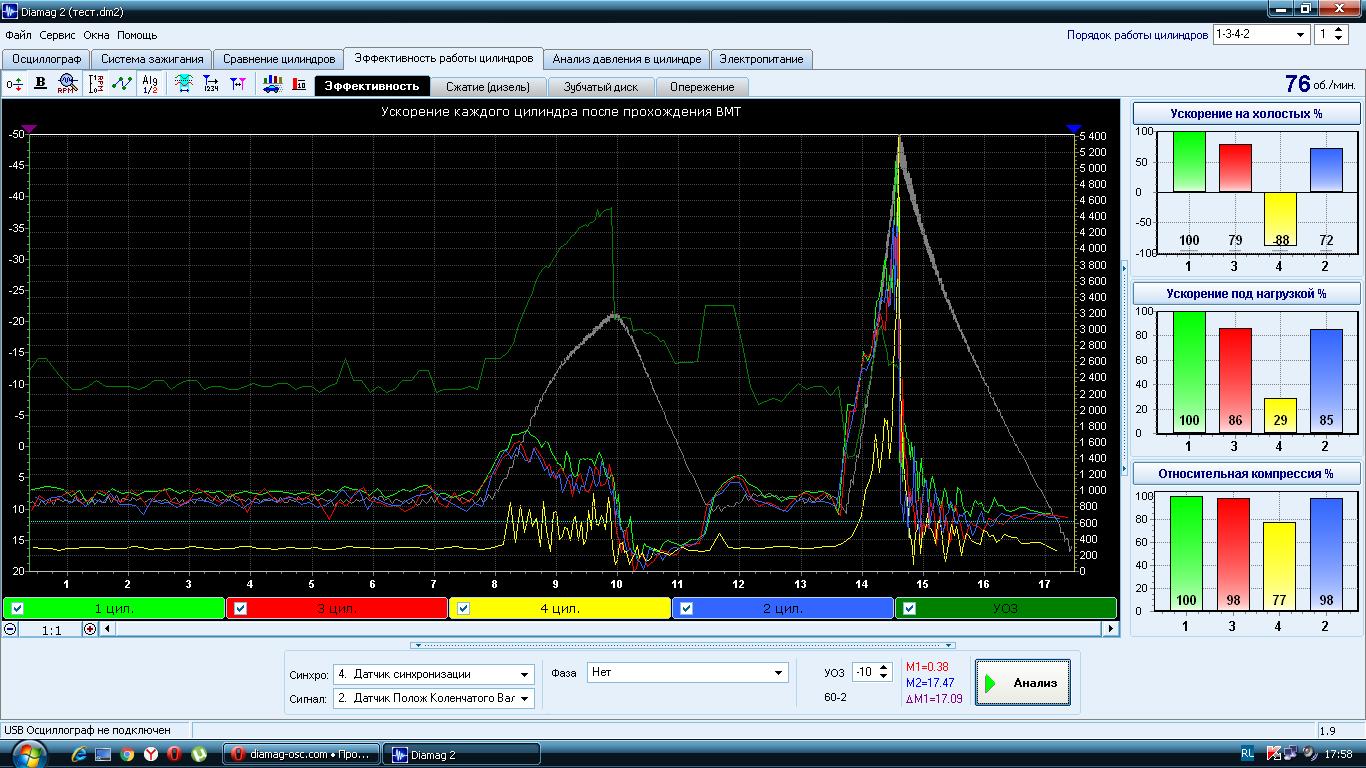Click the blue right chart marker

point(1074,129)
